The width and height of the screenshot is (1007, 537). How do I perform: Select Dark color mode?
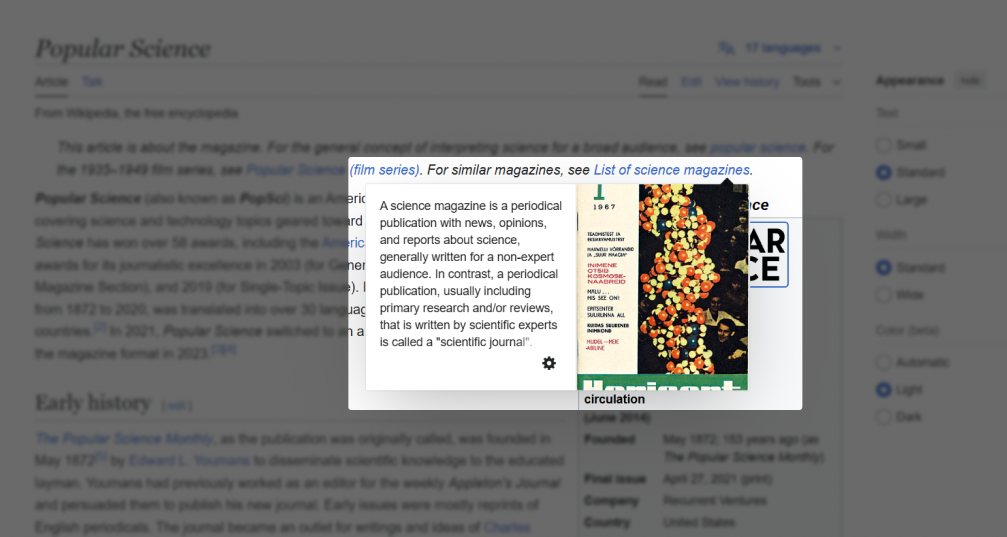point(884,417)
